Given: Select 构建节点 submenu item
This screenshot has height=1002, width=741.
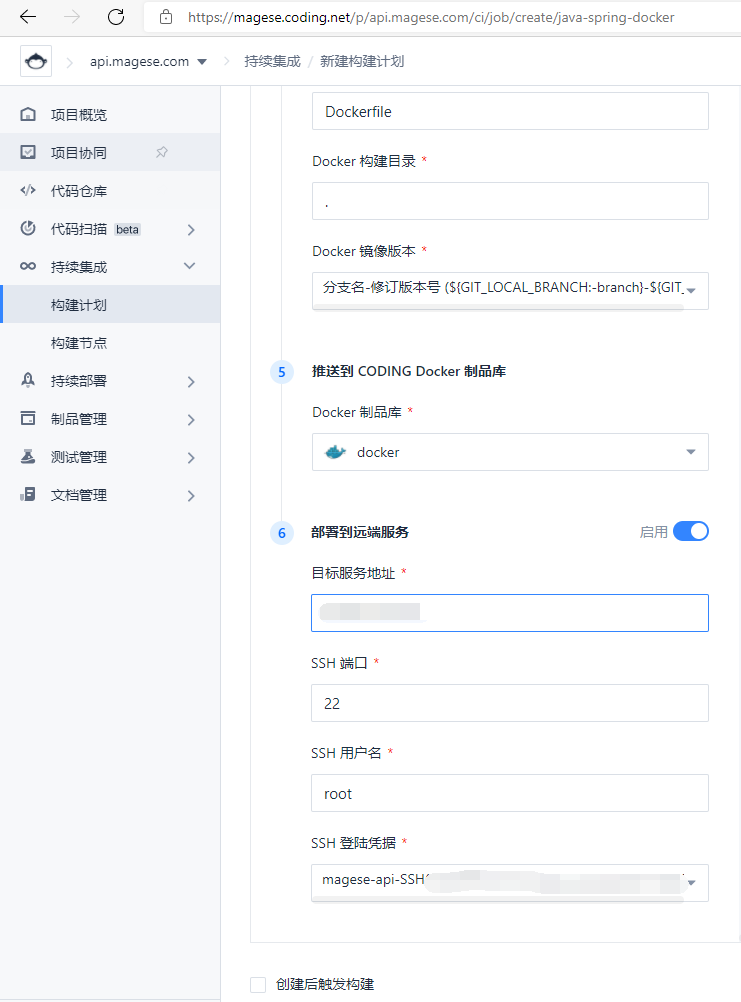Looking at the screenshot, I should pyautogui.click(x=110, y=343).
